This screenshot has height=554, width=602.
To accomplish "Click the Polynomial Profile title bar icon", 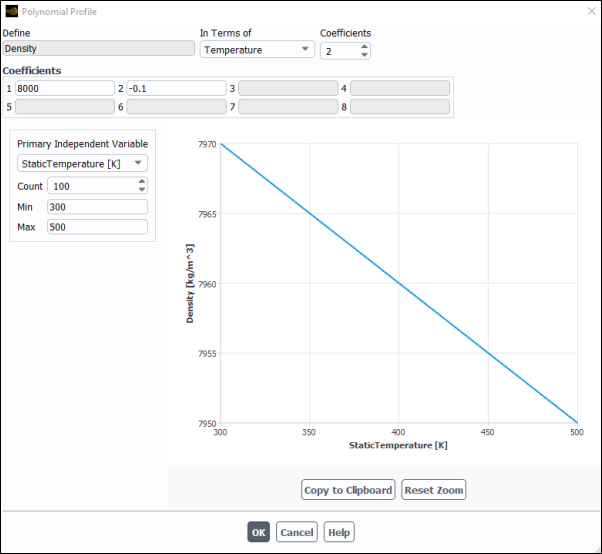I will pos(11,10).
